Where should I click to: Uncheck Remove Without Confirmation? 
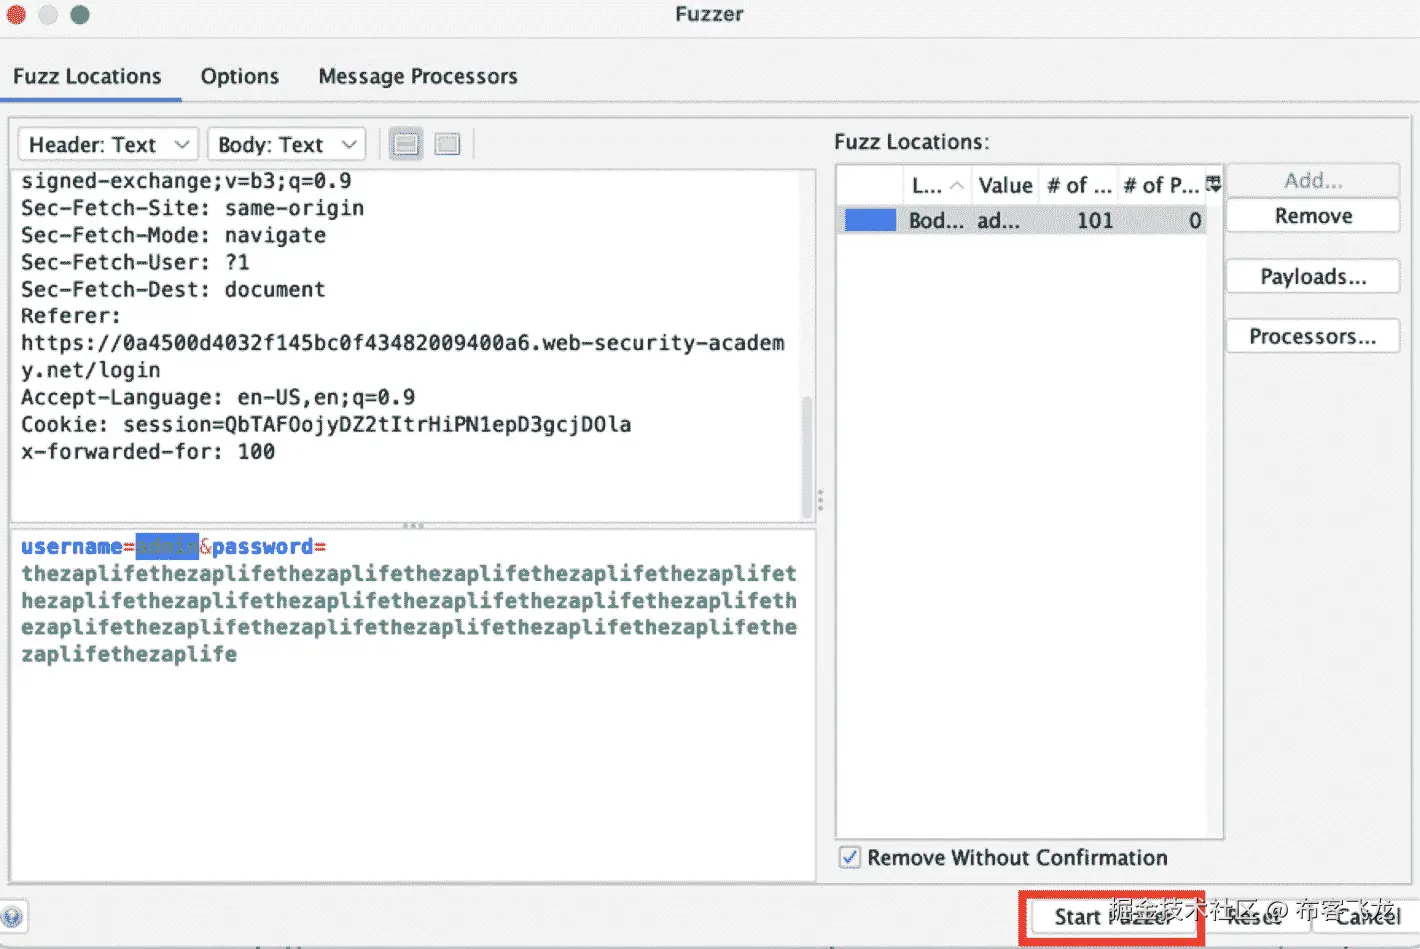coord(849,857)
